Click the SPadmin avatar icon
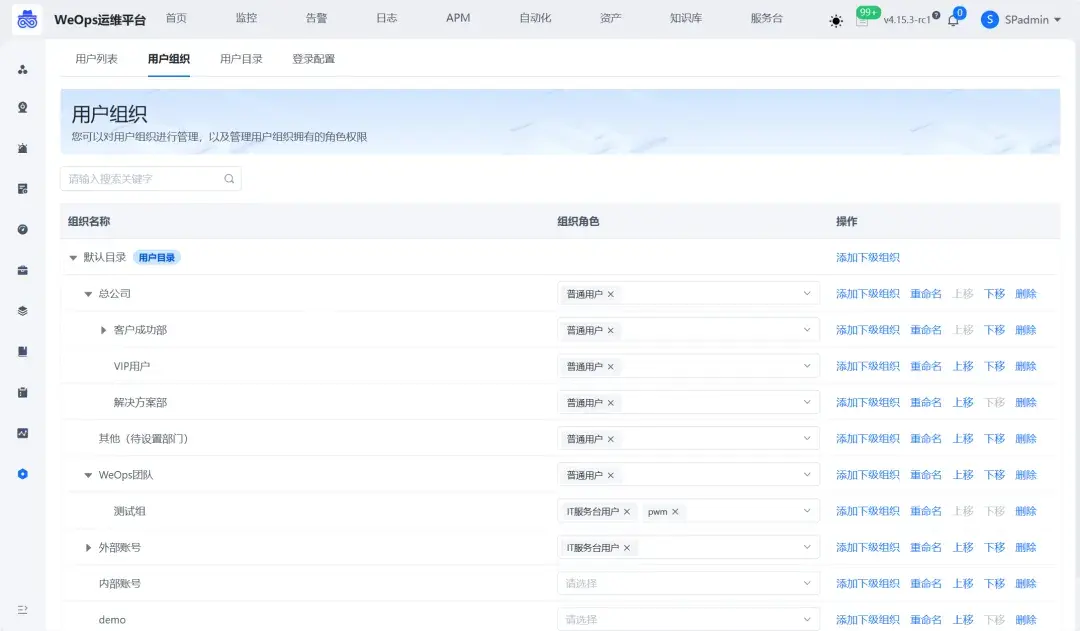 990,19
